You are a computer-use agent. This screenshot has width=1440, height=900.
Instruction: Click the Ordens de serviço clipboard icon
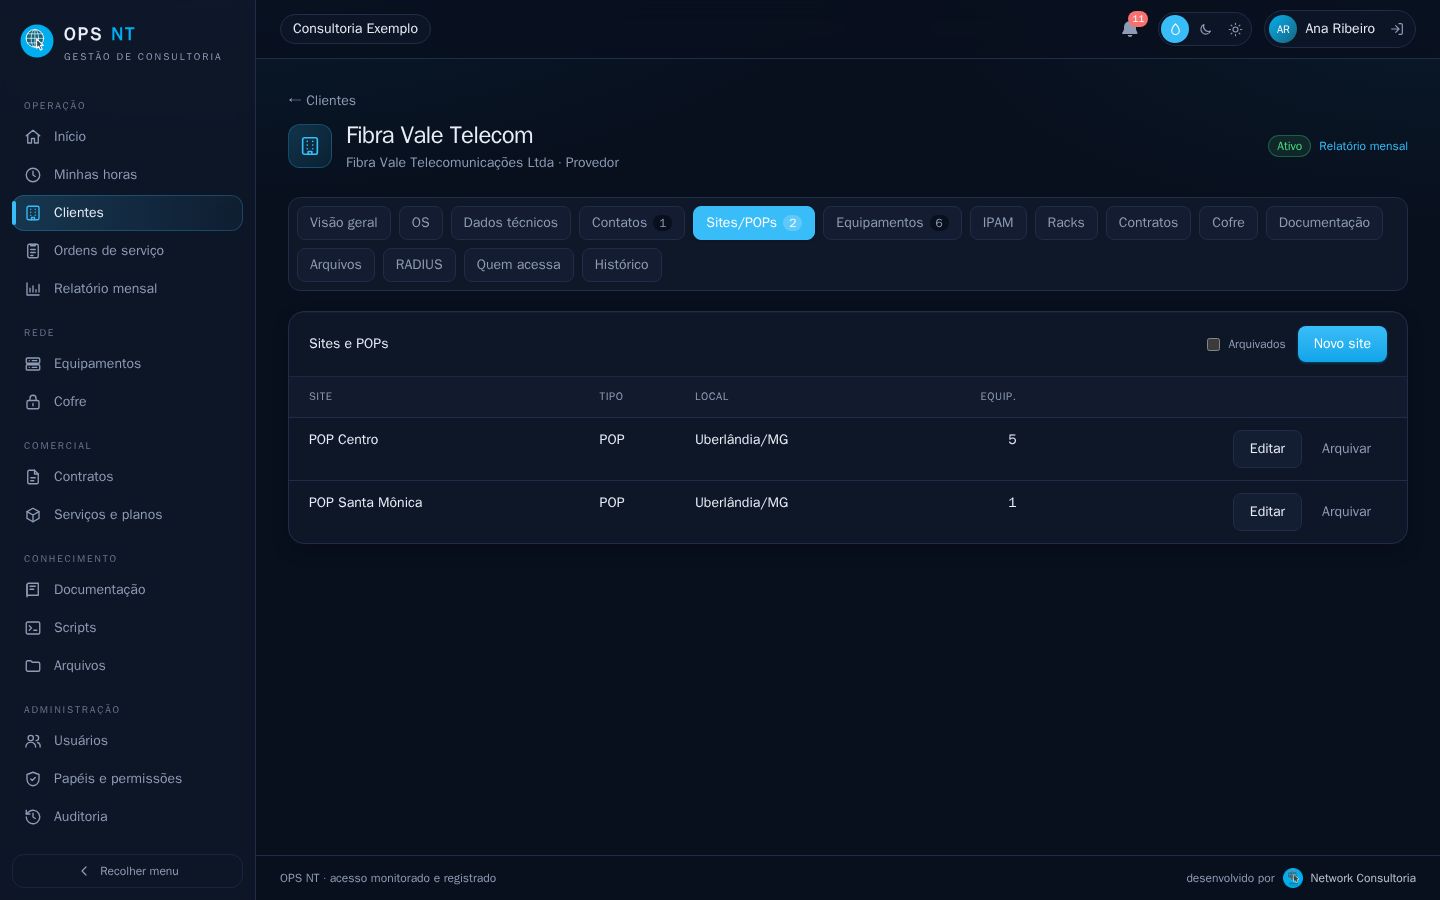[x=33, y=251]
